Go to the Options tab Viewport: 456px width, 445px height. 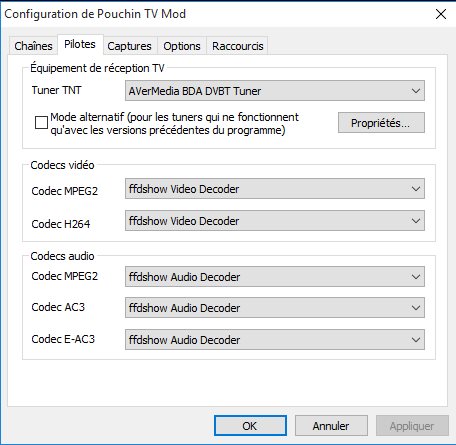click(x=182, y=46)
